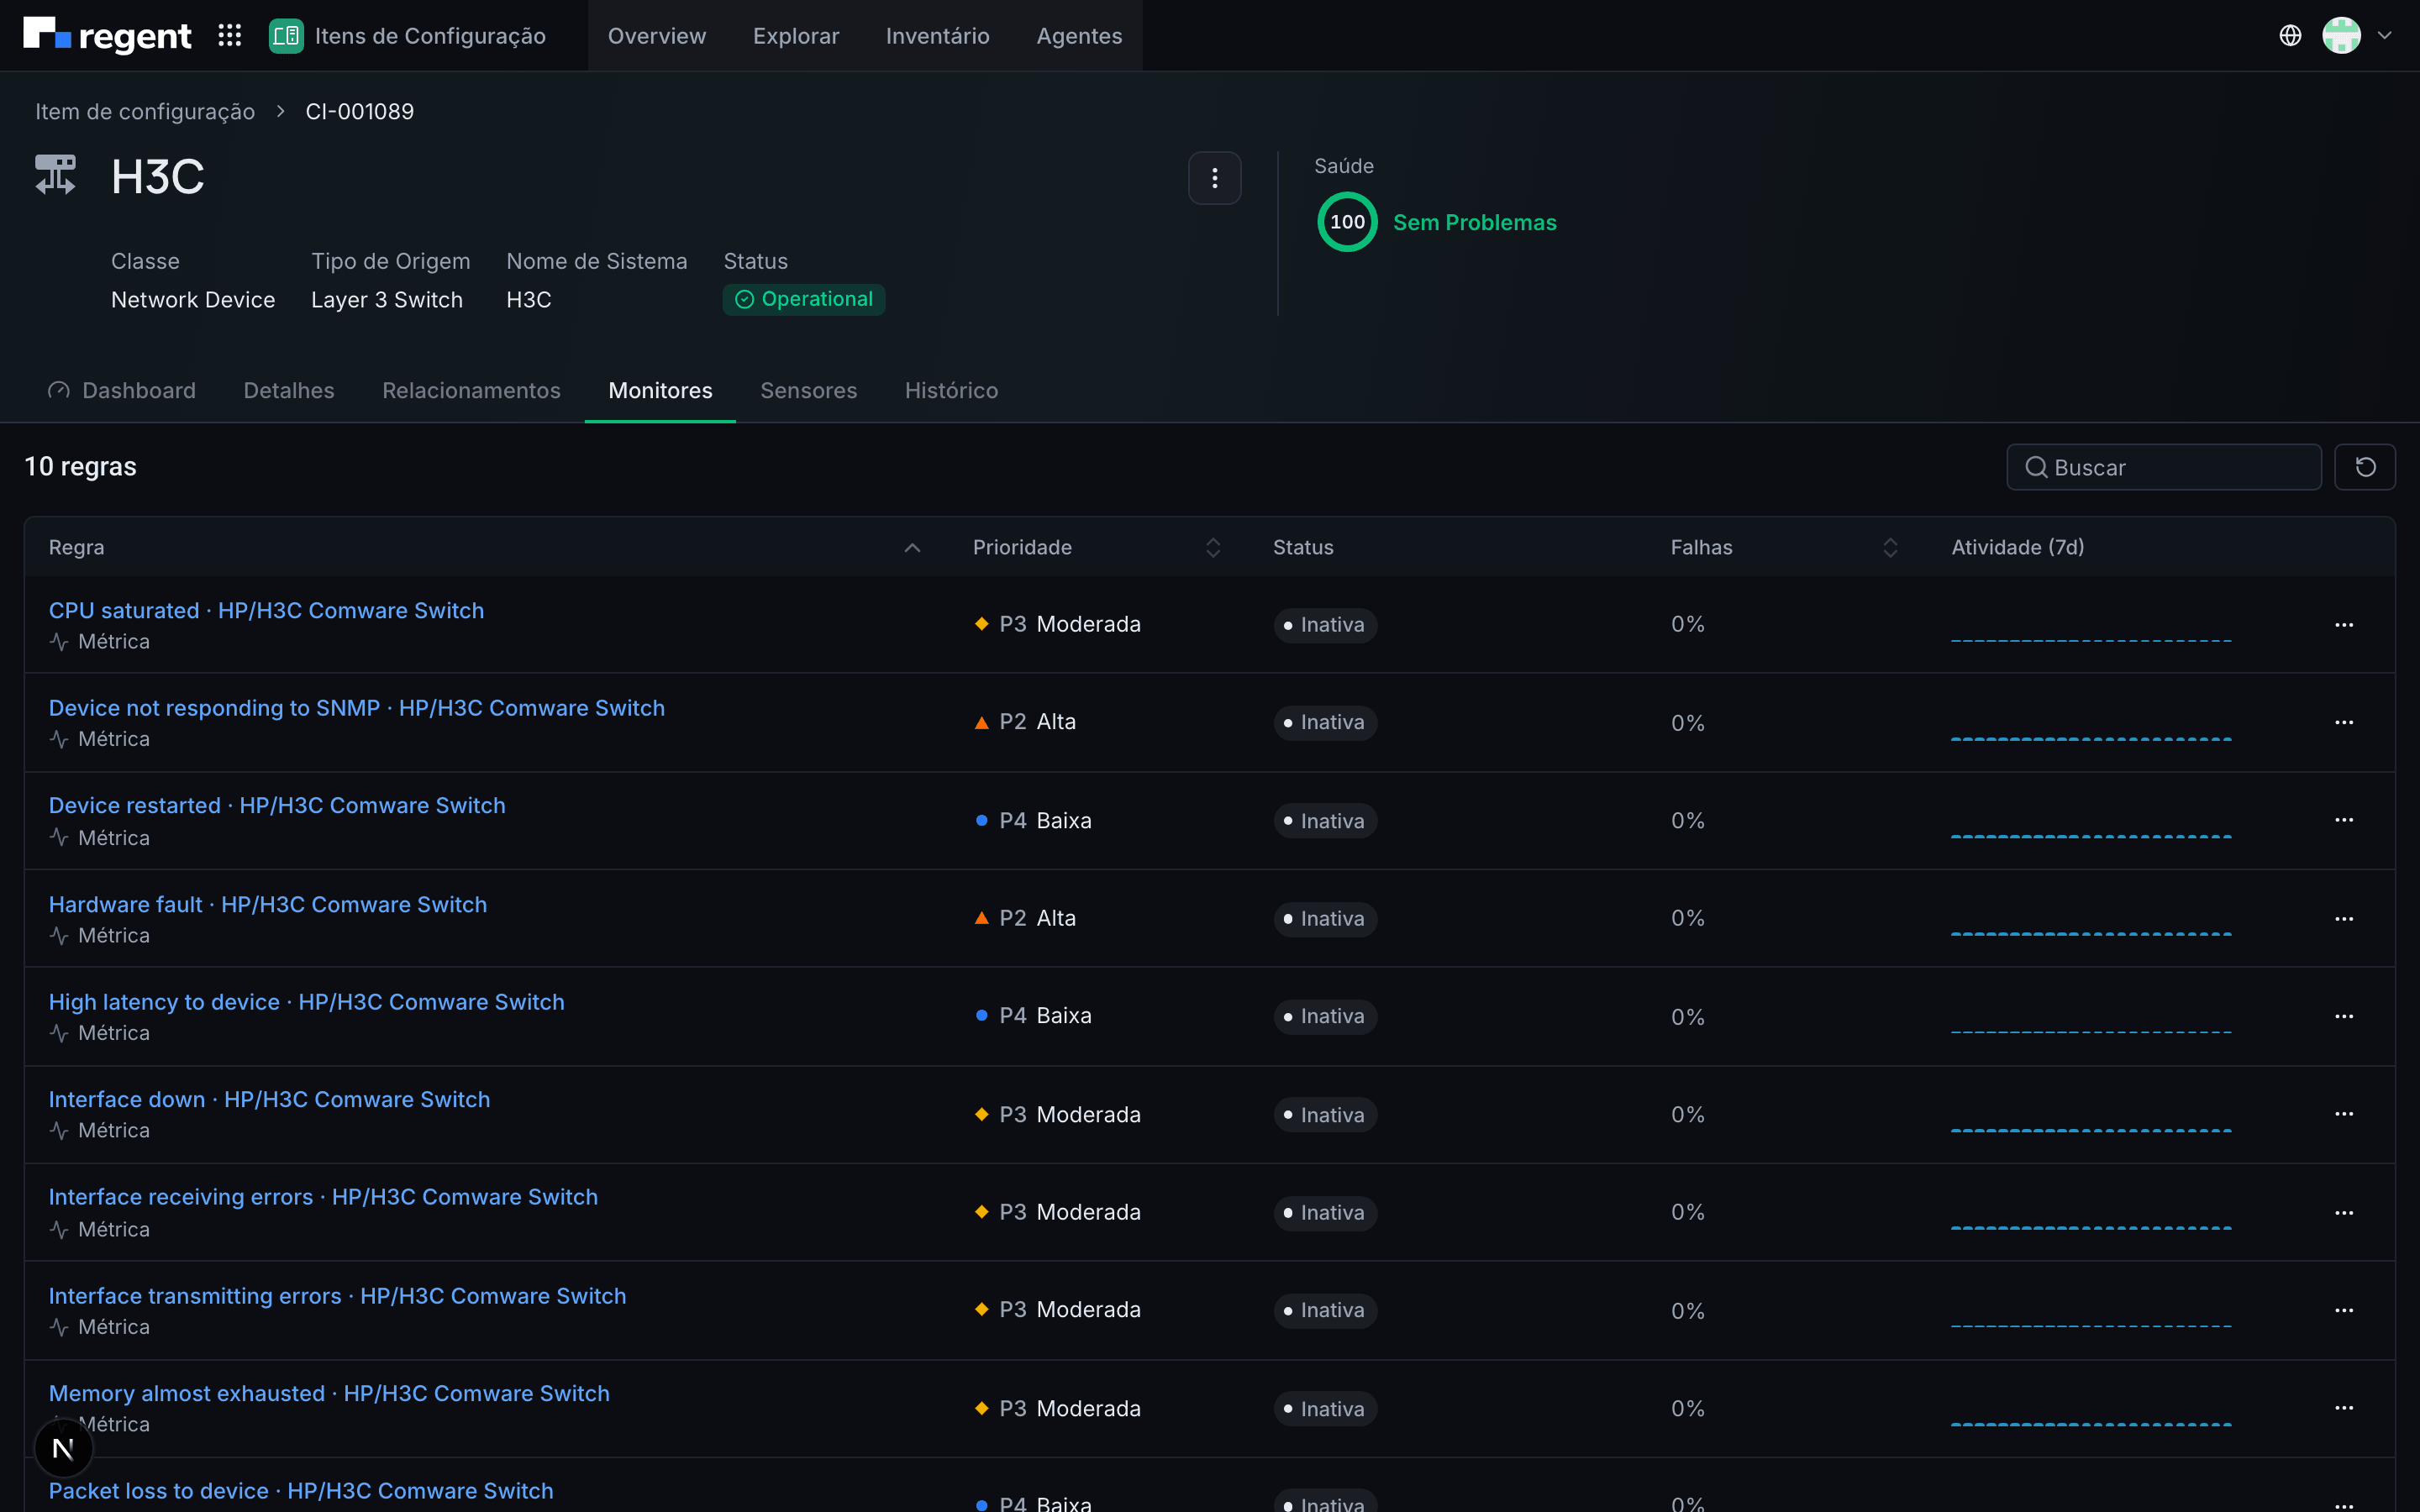
Task: Open the language globe icon
Action: click(2290, 36)
